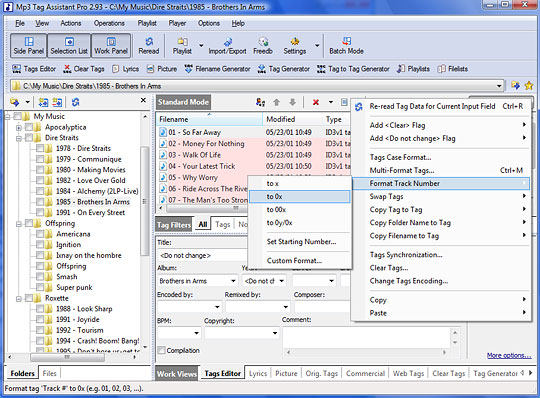This screenshot has width=540, height=398.
Task: Switch to Batch Mode
Action: coord(346,45)
